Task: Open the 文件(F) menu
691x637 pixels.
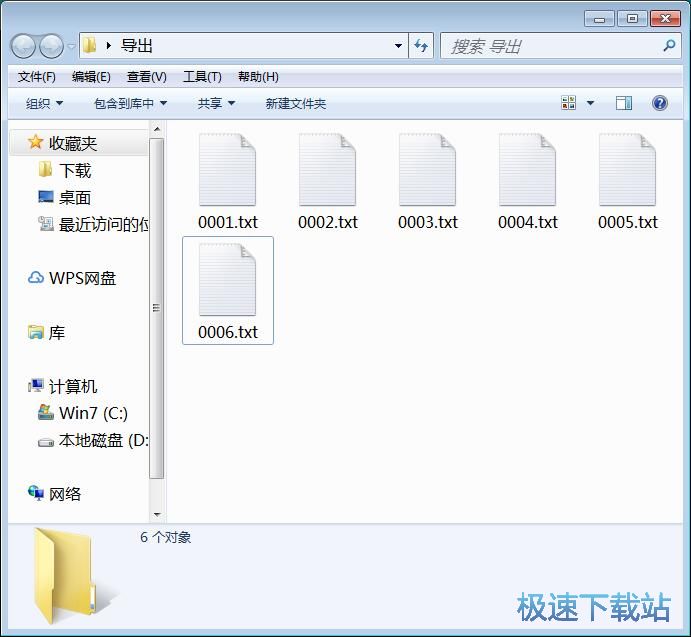Action: coord(37,77)
